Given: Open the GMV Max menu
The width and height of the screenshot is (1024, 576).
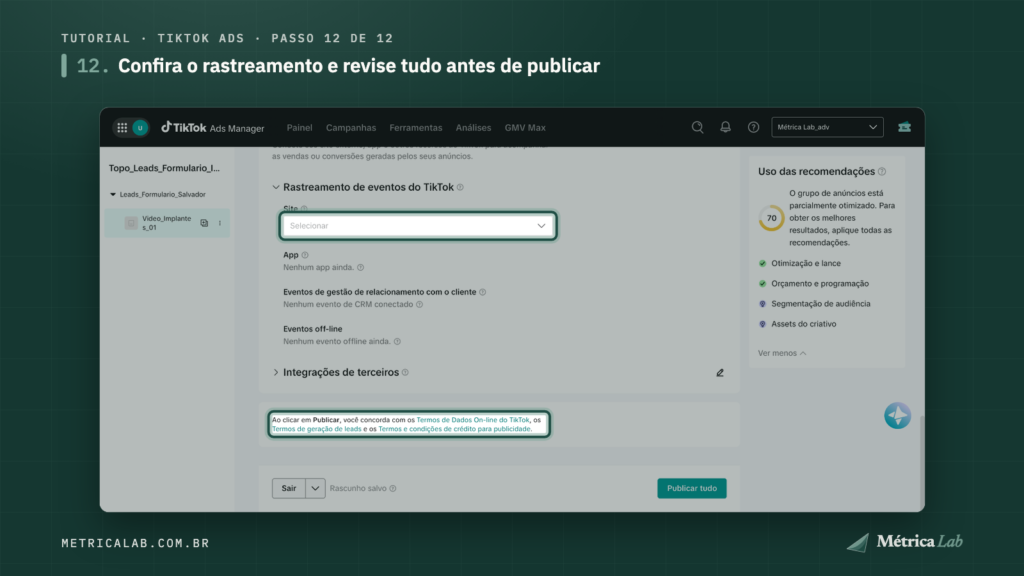Looking at the screenshot, I should (525, 128).
